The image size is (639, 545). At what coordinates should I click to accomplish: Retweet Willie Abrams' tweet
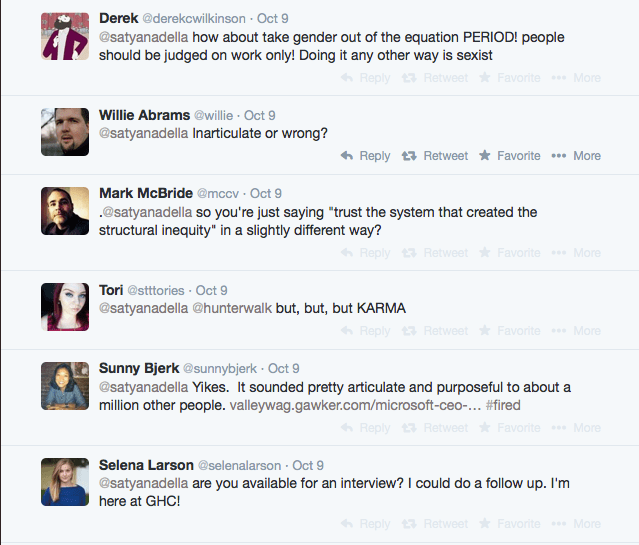point(435,156)
